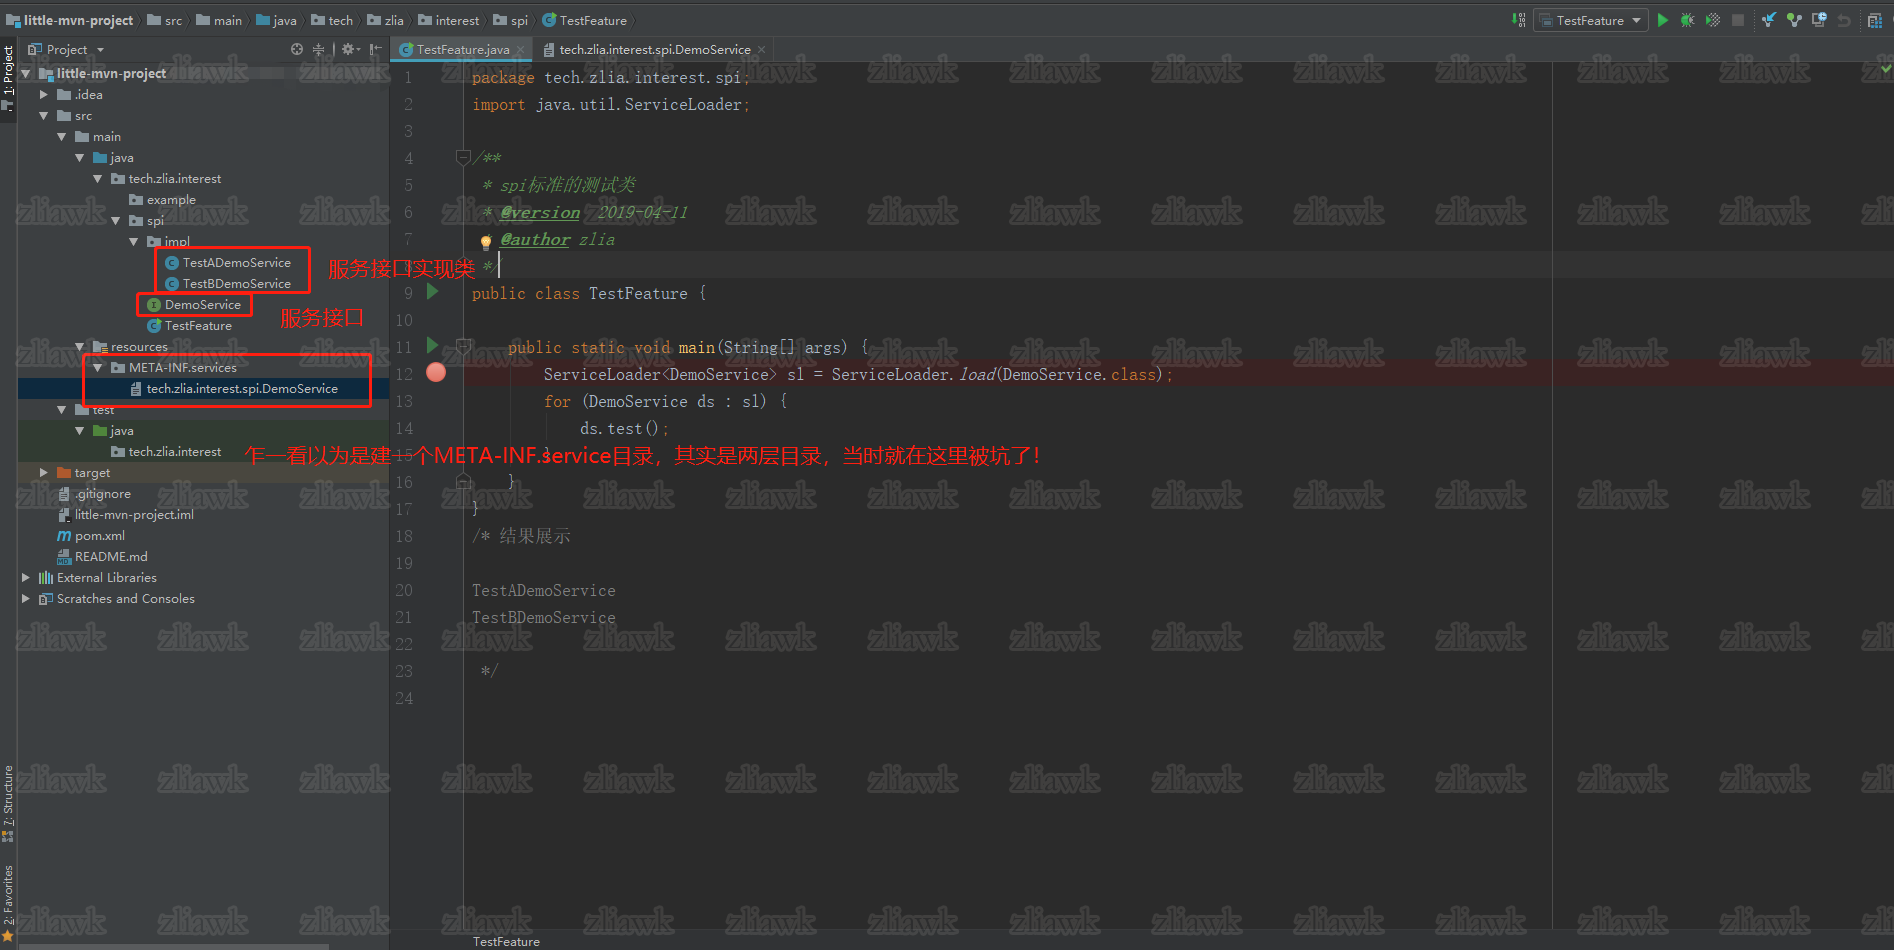Open the Project view selector dropdown
1894x950 pixels.
pos(66,49)
